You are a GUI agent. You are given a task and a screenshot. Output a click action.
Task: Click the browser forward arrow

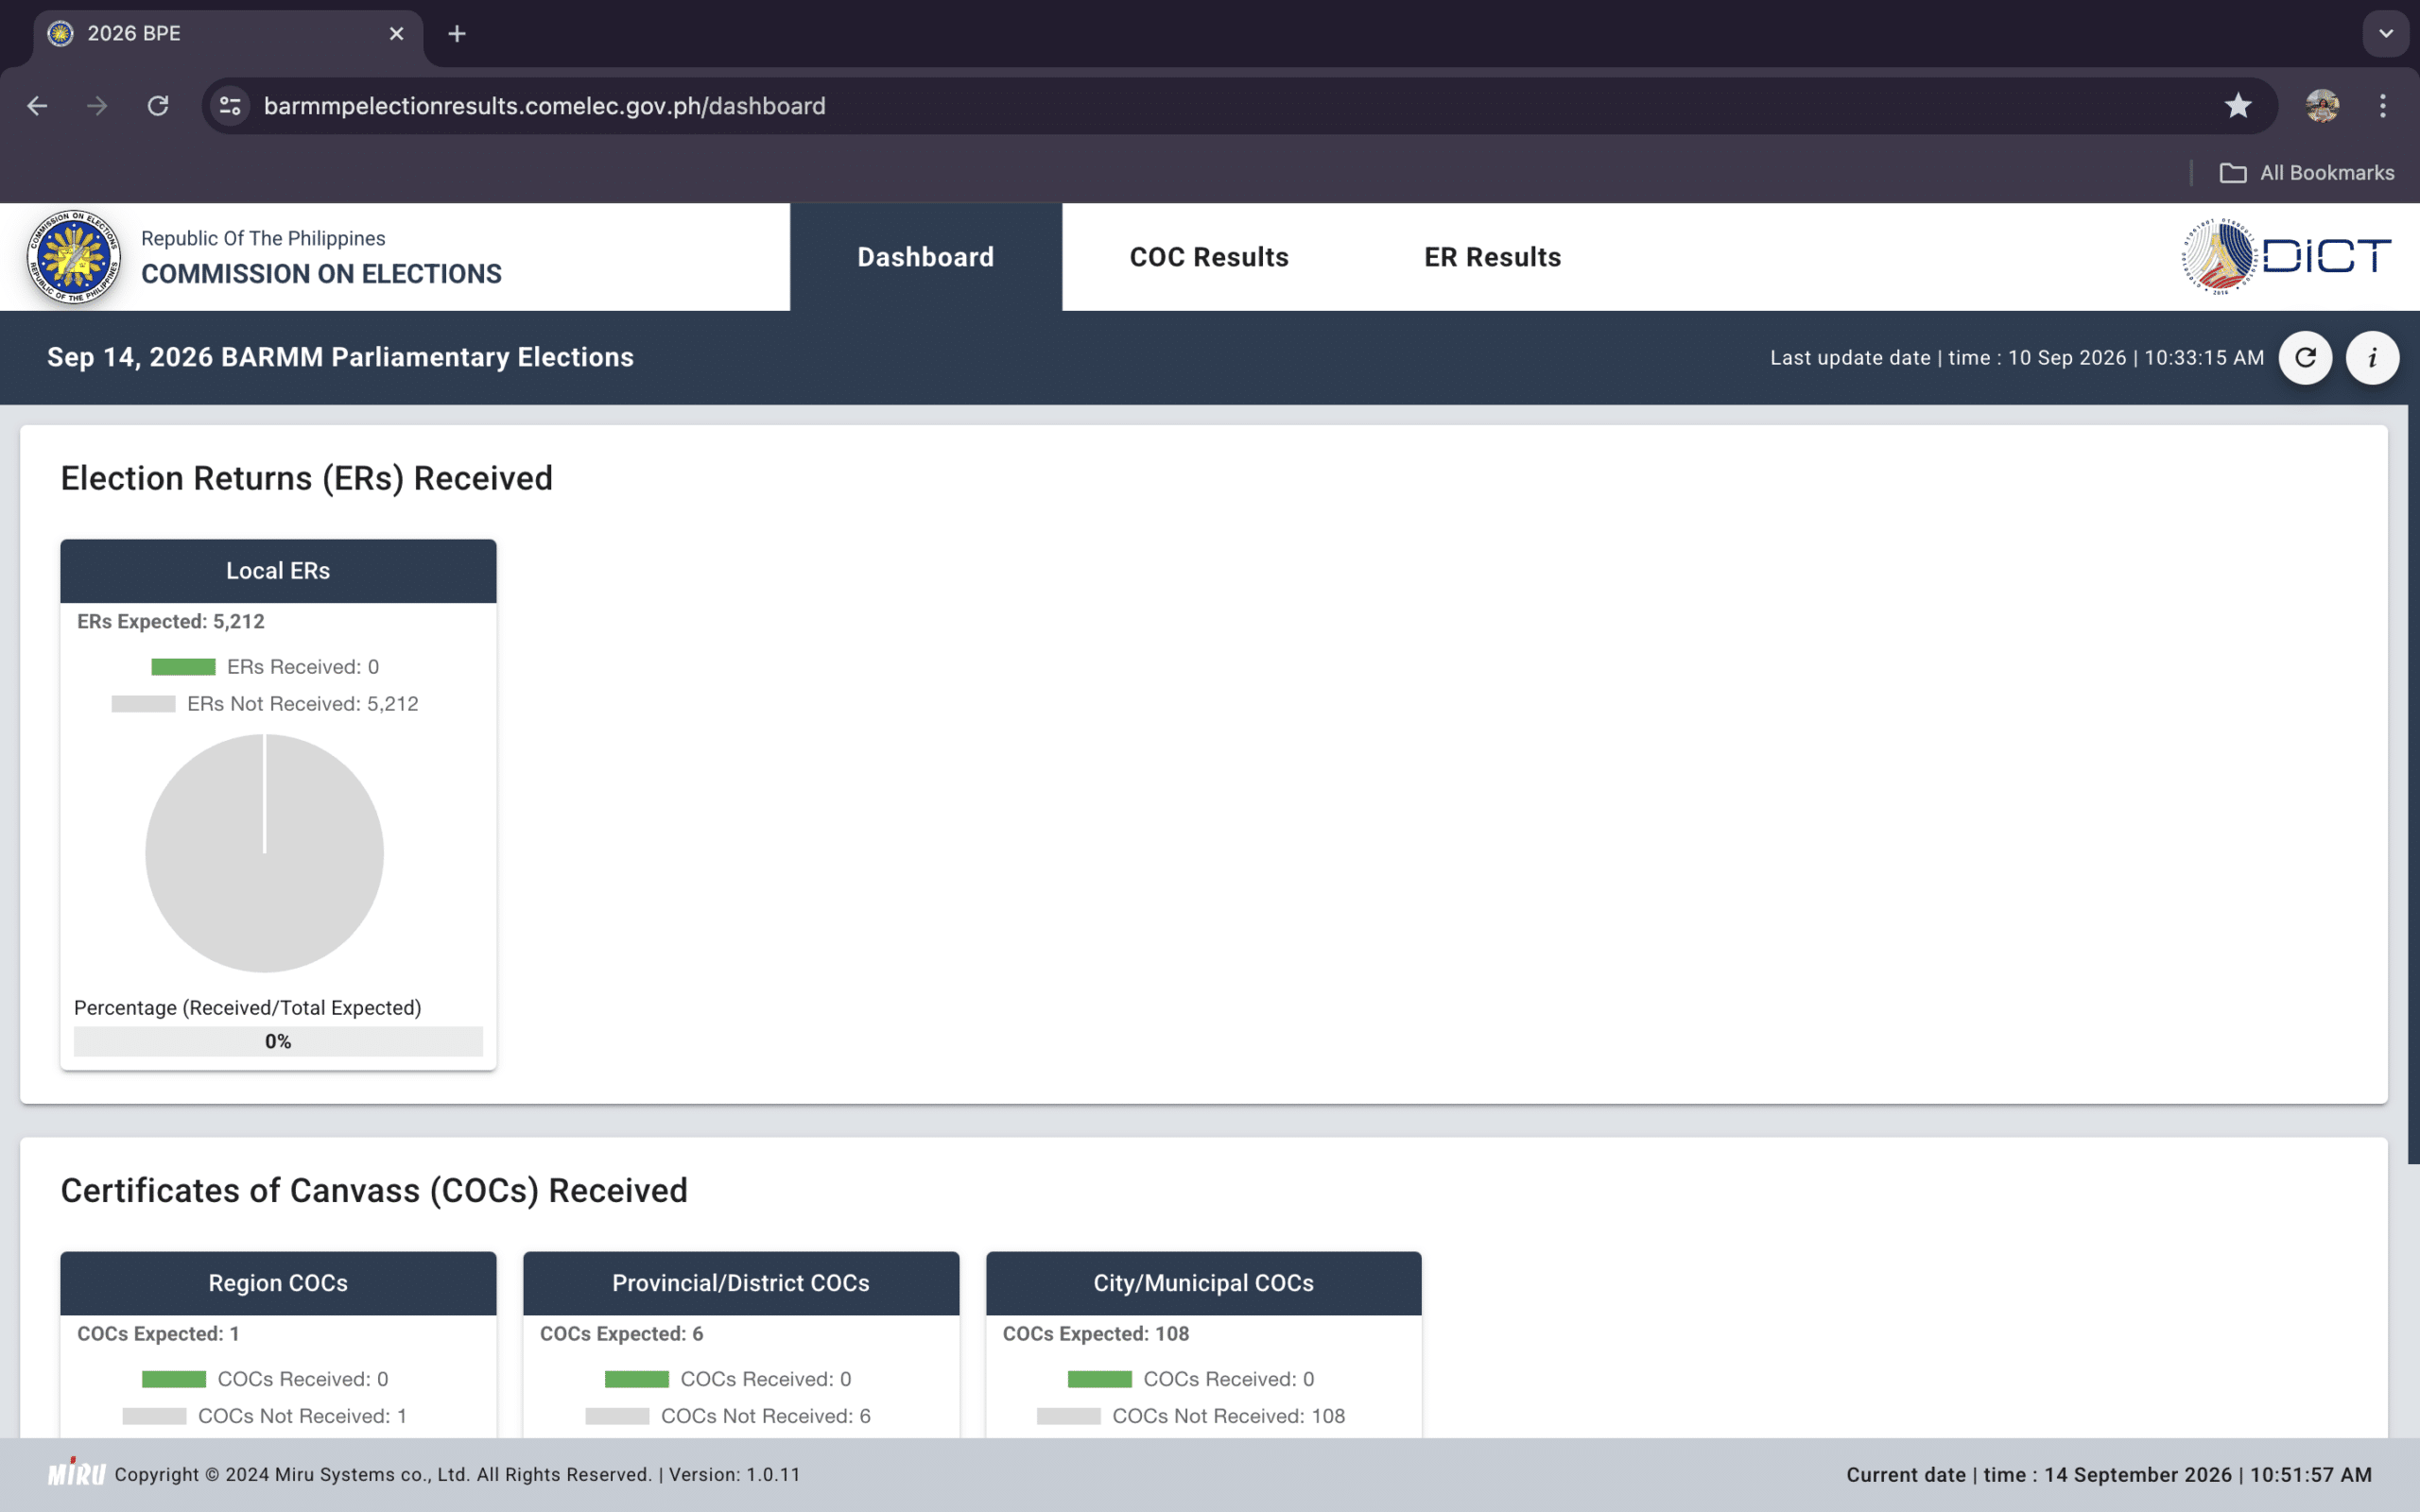[97, 106]
